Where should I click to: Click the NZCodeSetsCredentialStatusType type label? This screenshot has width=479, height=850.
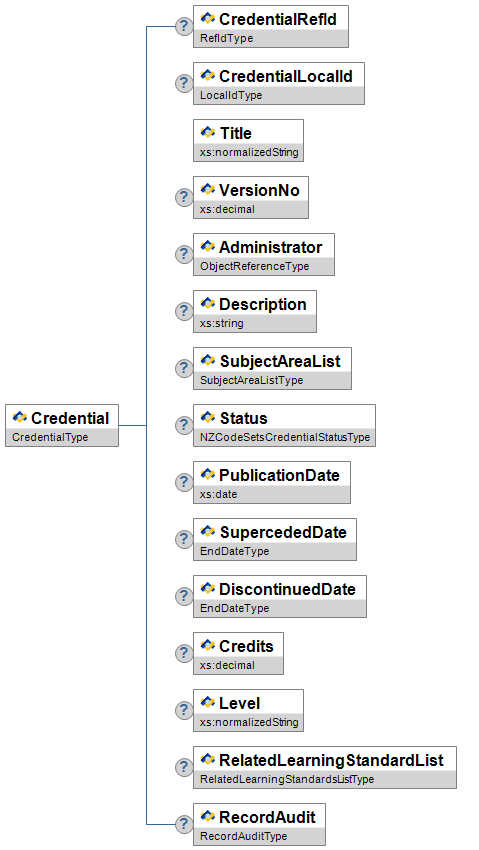click(x=285, y=437)
